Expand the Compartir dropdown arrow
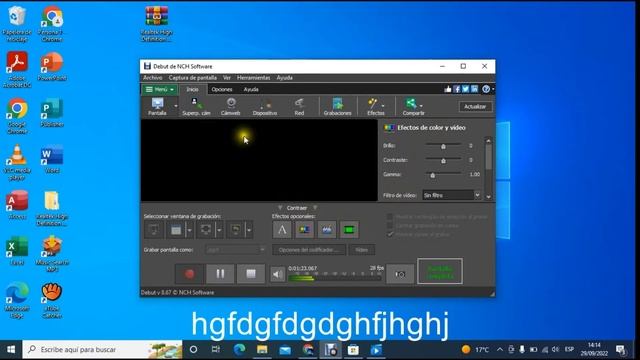The height and width of the screenshot is (360, 640). (x=421, y=107)
